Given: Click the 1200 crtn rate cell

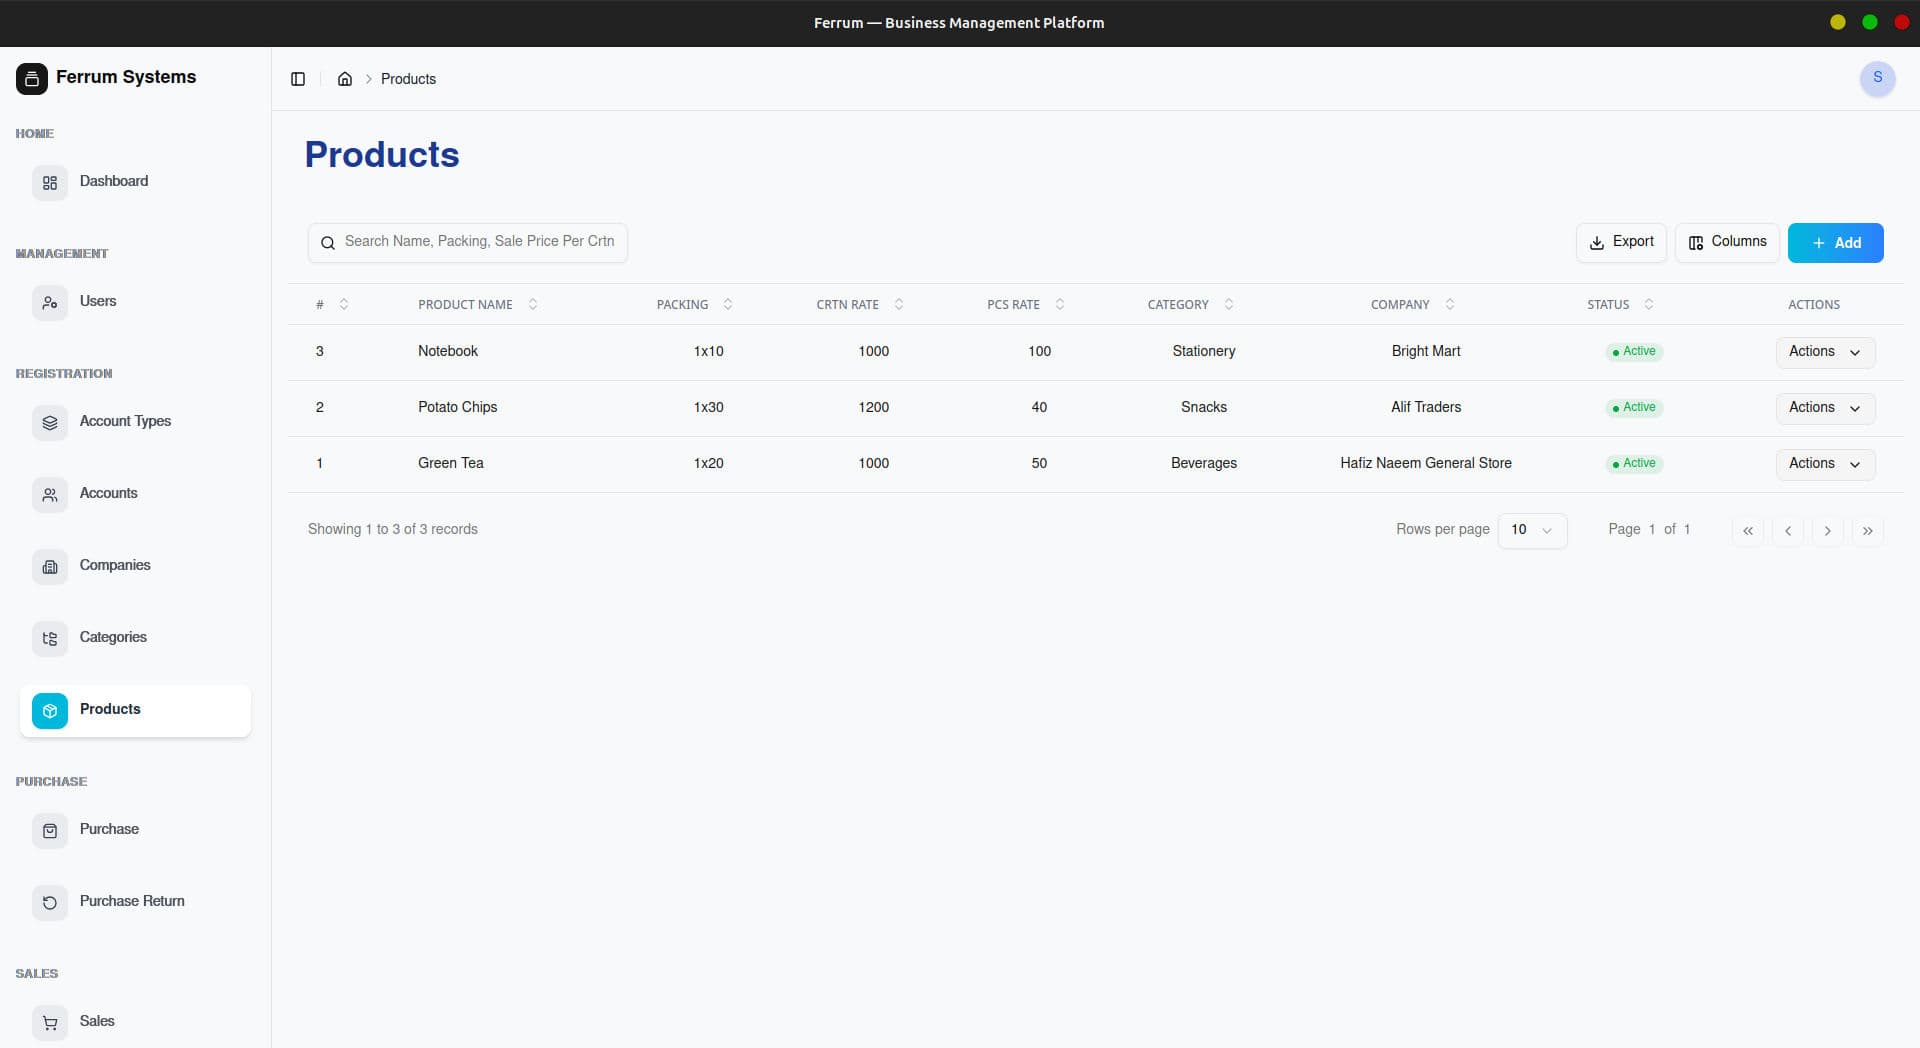Looking at the screenshot, I should pyautogui.click(x=873, y=407).
